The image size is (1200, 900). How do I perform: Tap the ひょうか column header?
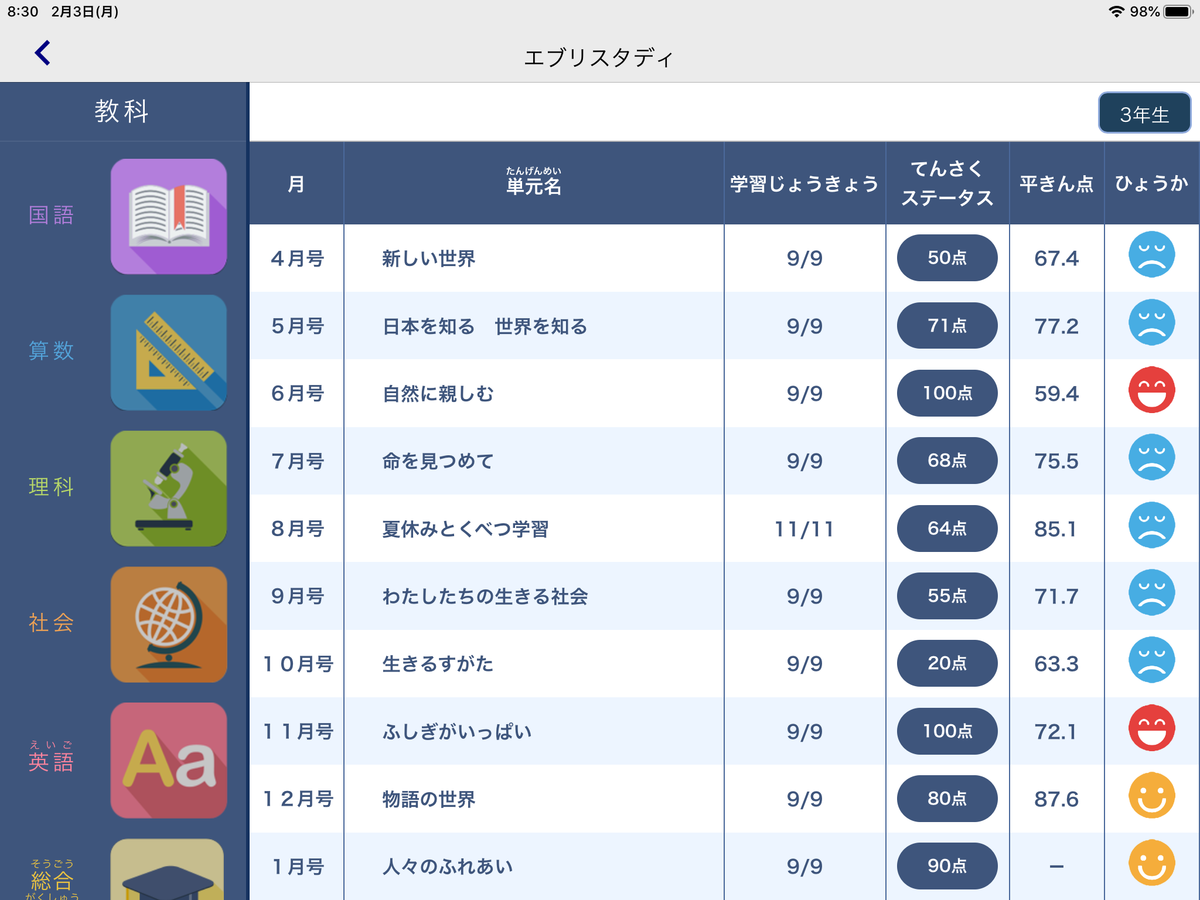click(1152, 183)
